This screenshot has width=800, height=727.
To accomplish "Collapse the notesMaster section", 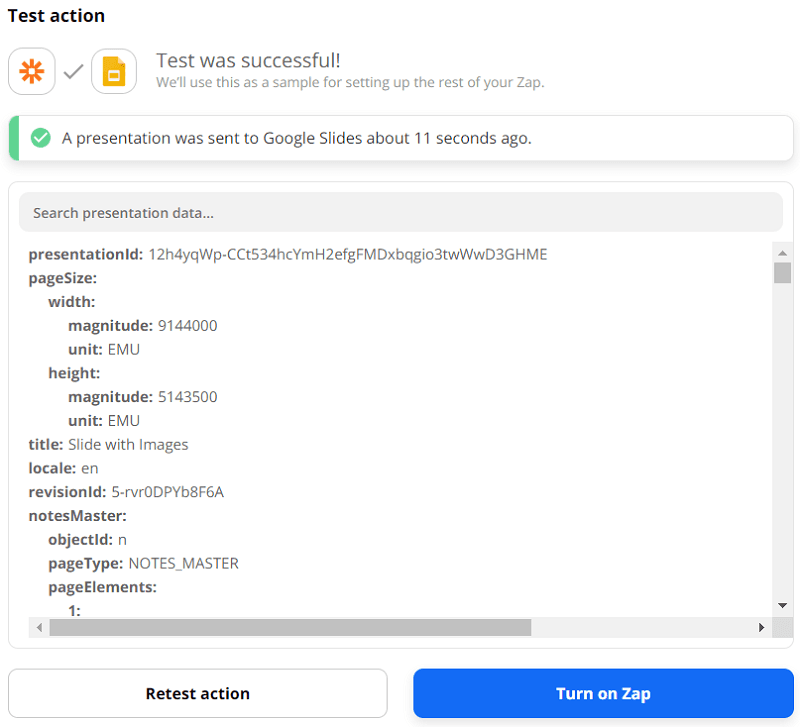I will [77, 516].
